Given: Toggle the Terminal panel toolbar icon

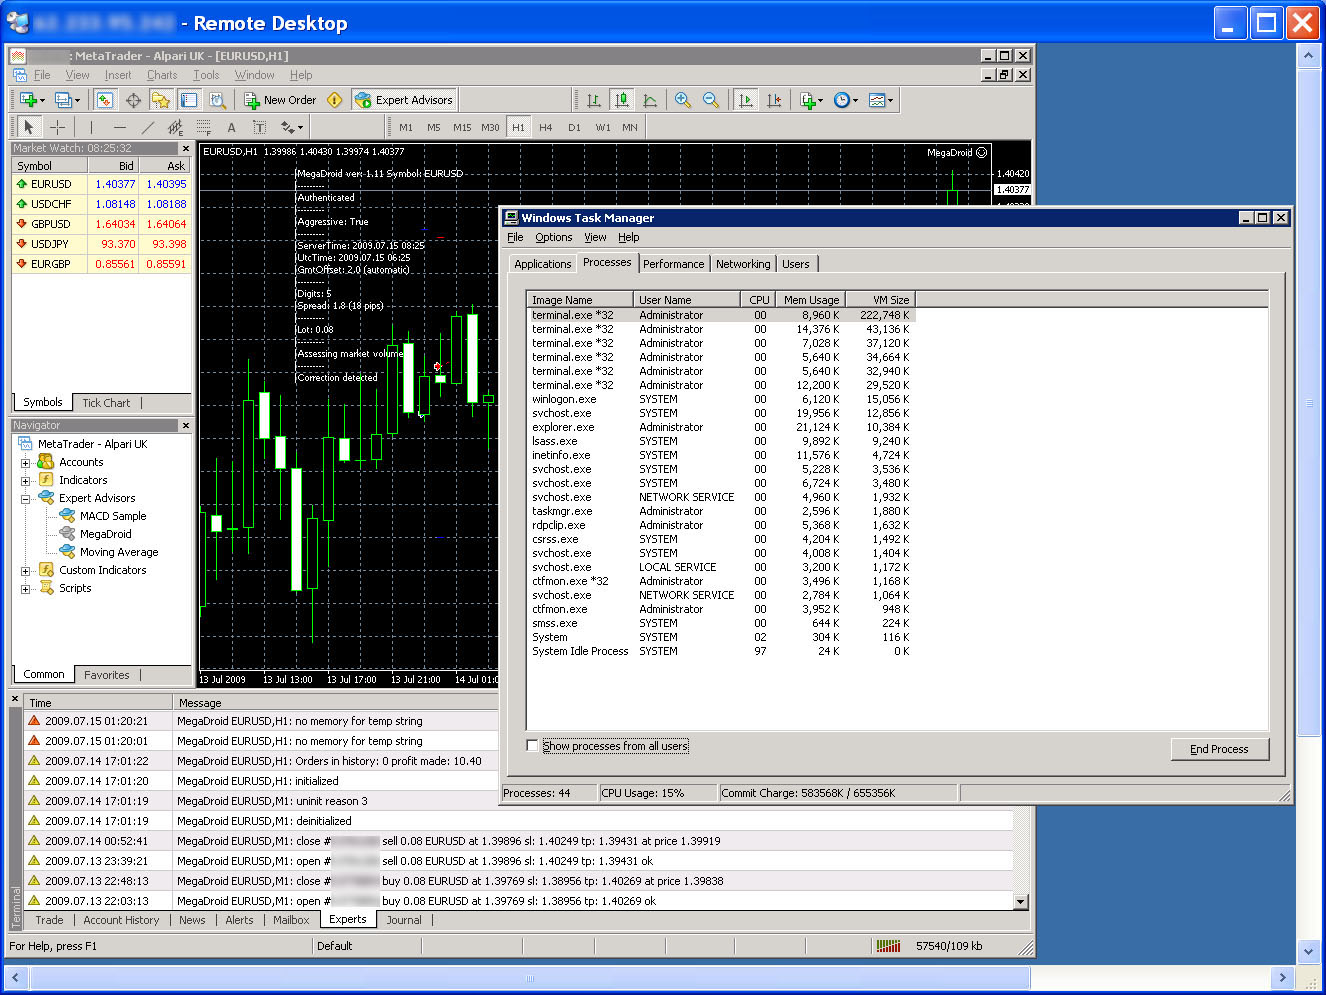Looking at the screenshot, I should 189,100.
